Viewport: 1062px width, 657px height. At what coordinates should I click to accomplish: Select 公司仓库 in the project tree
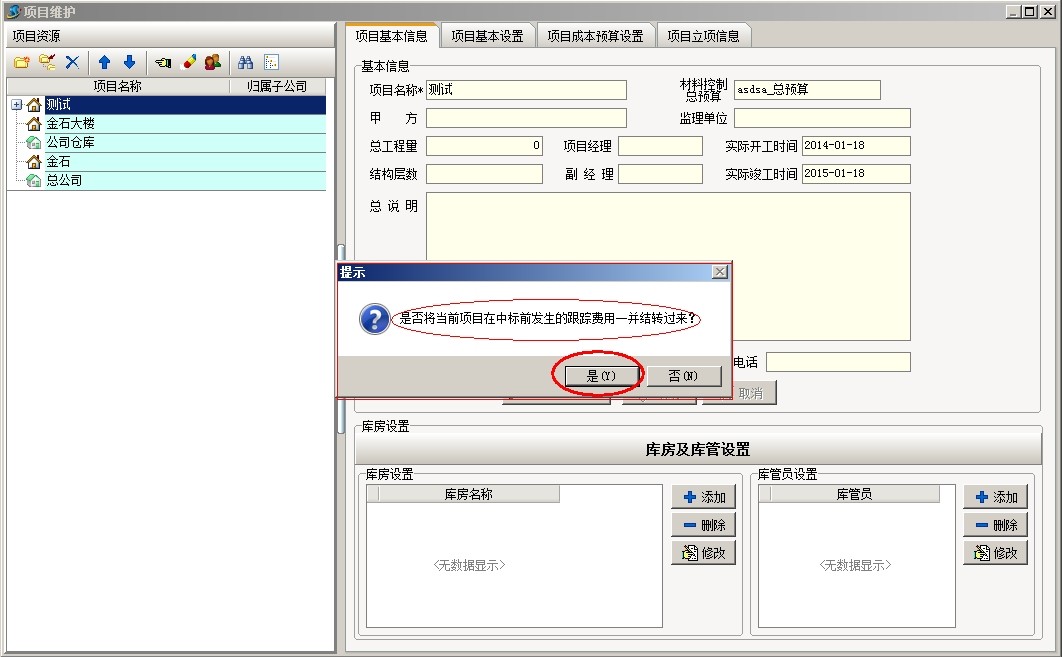point(70,143)
